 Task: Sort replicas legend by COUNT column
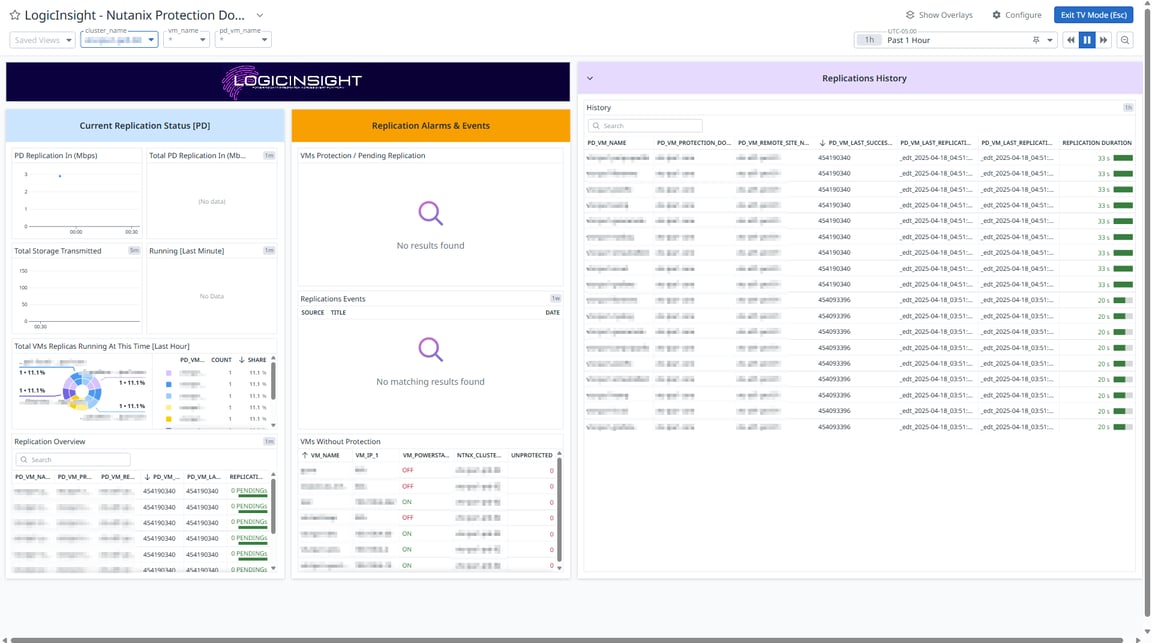[x=221, y=360]
